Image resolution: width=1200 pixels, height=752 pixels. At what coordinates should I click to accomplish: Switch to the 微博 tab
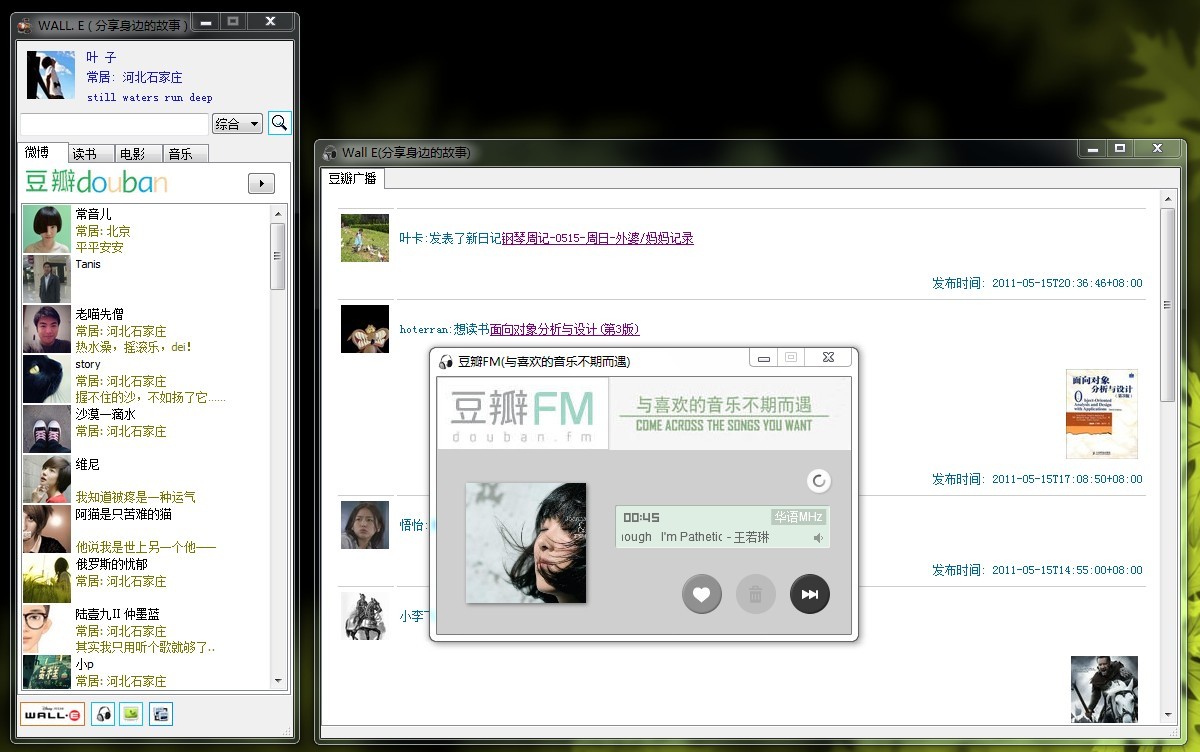[x=44, y=153]
